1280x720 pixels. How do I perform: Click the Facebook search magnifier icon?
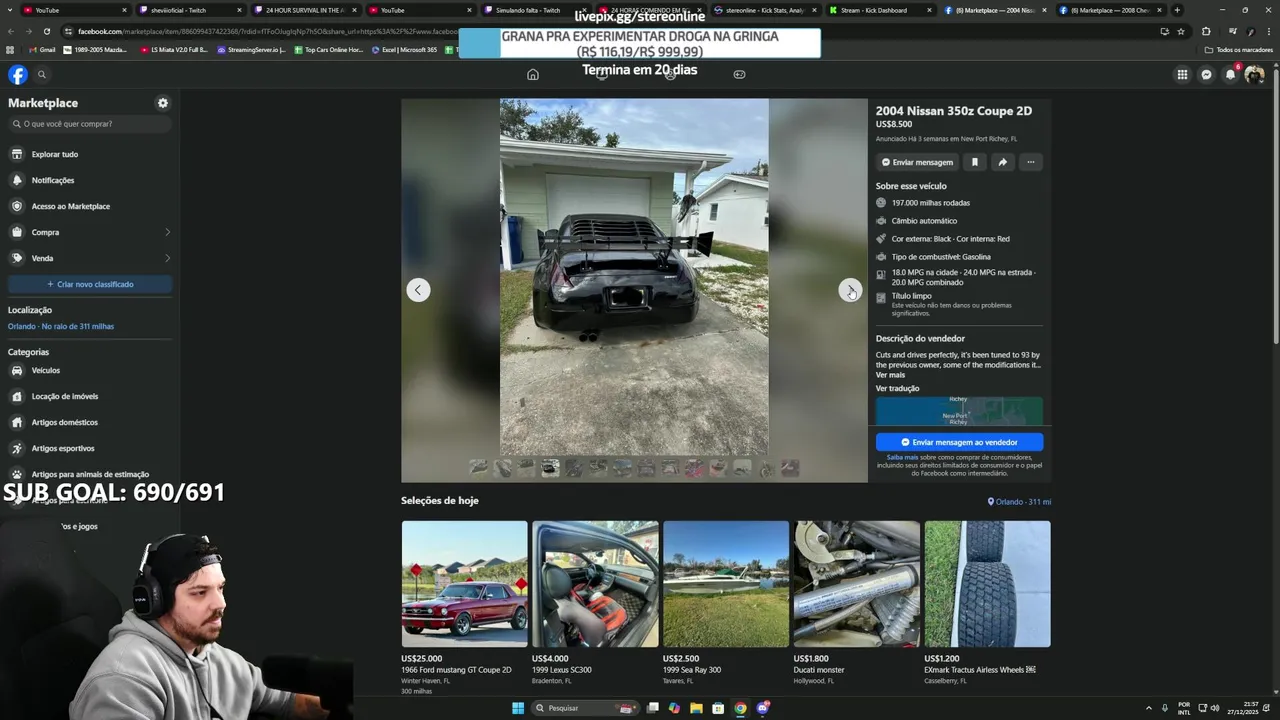(x=42, y=74)
